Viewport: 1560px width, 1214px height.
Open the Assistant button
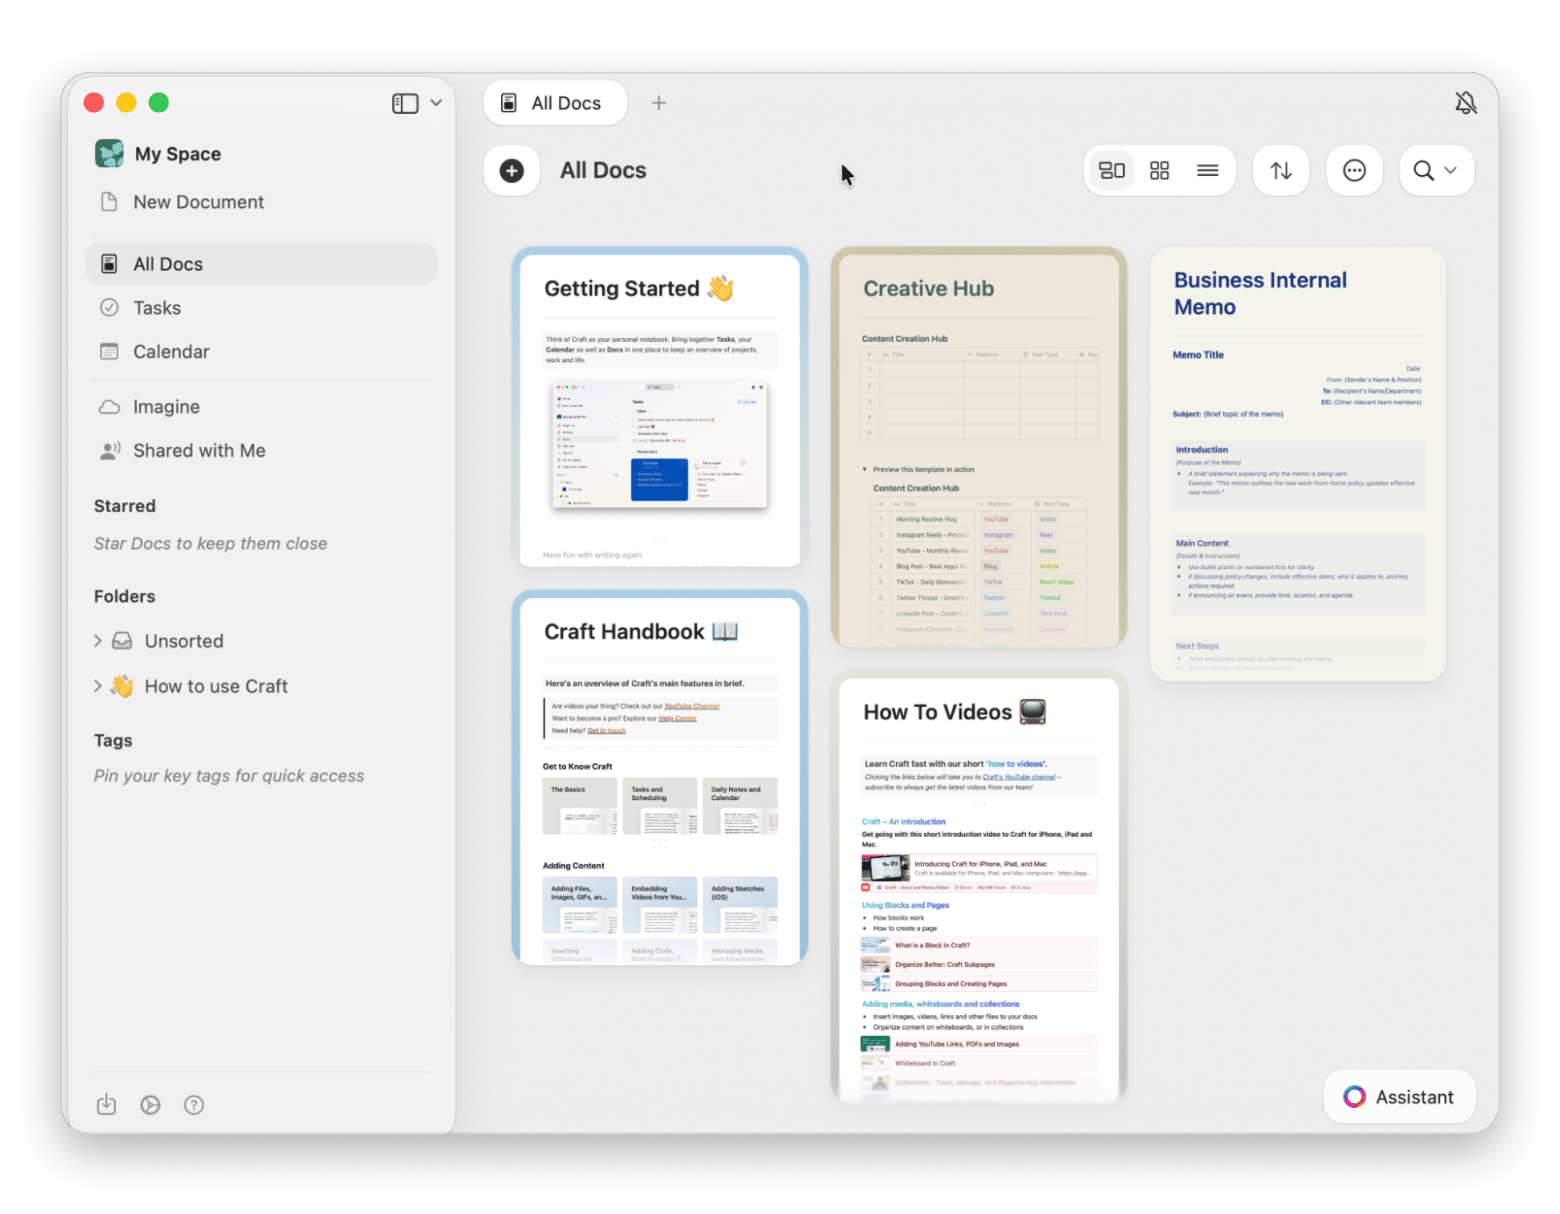point(1399,1097)
